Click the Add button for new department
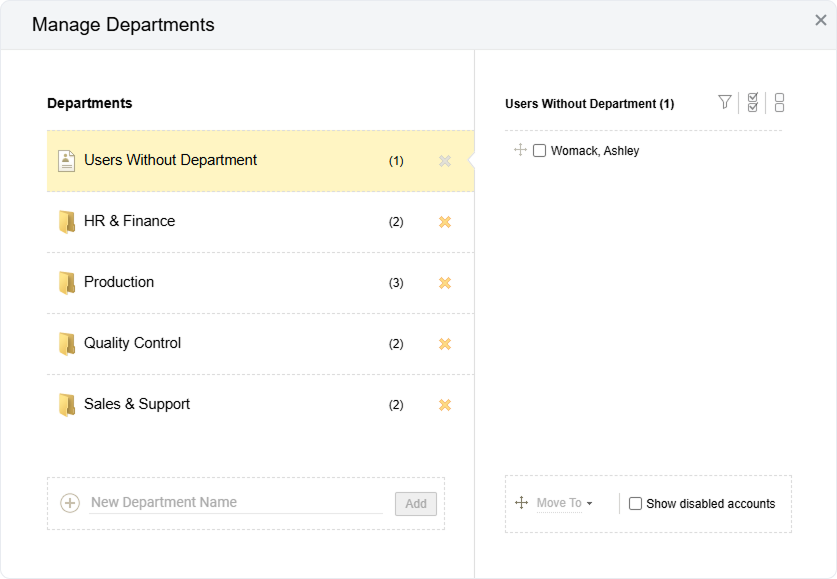The image size is (837, 579). [x=415, y=504]
